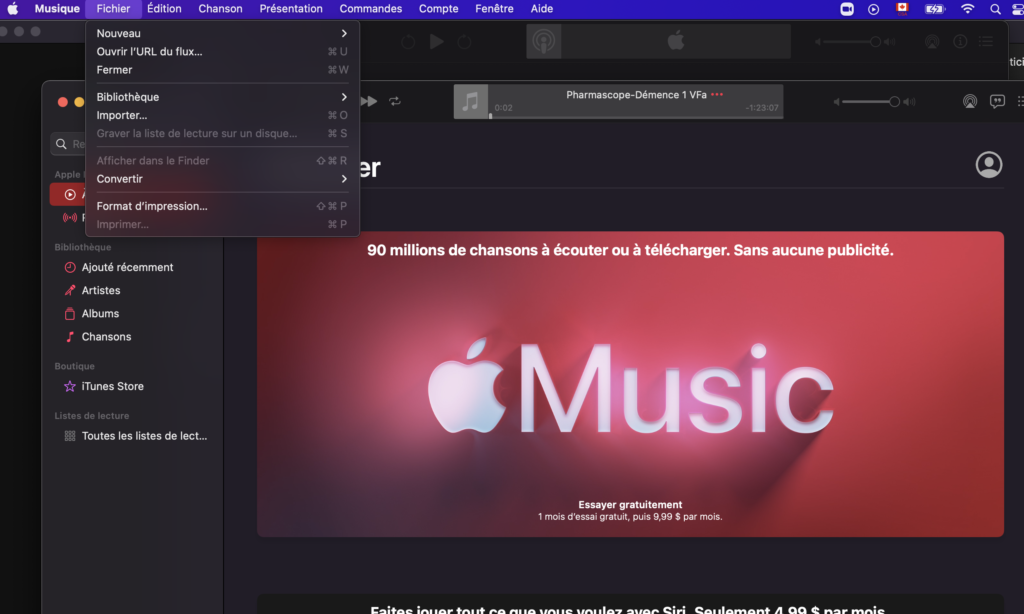
Task: Select Format d'impression… menu entry
Action: tap(152, 206)
